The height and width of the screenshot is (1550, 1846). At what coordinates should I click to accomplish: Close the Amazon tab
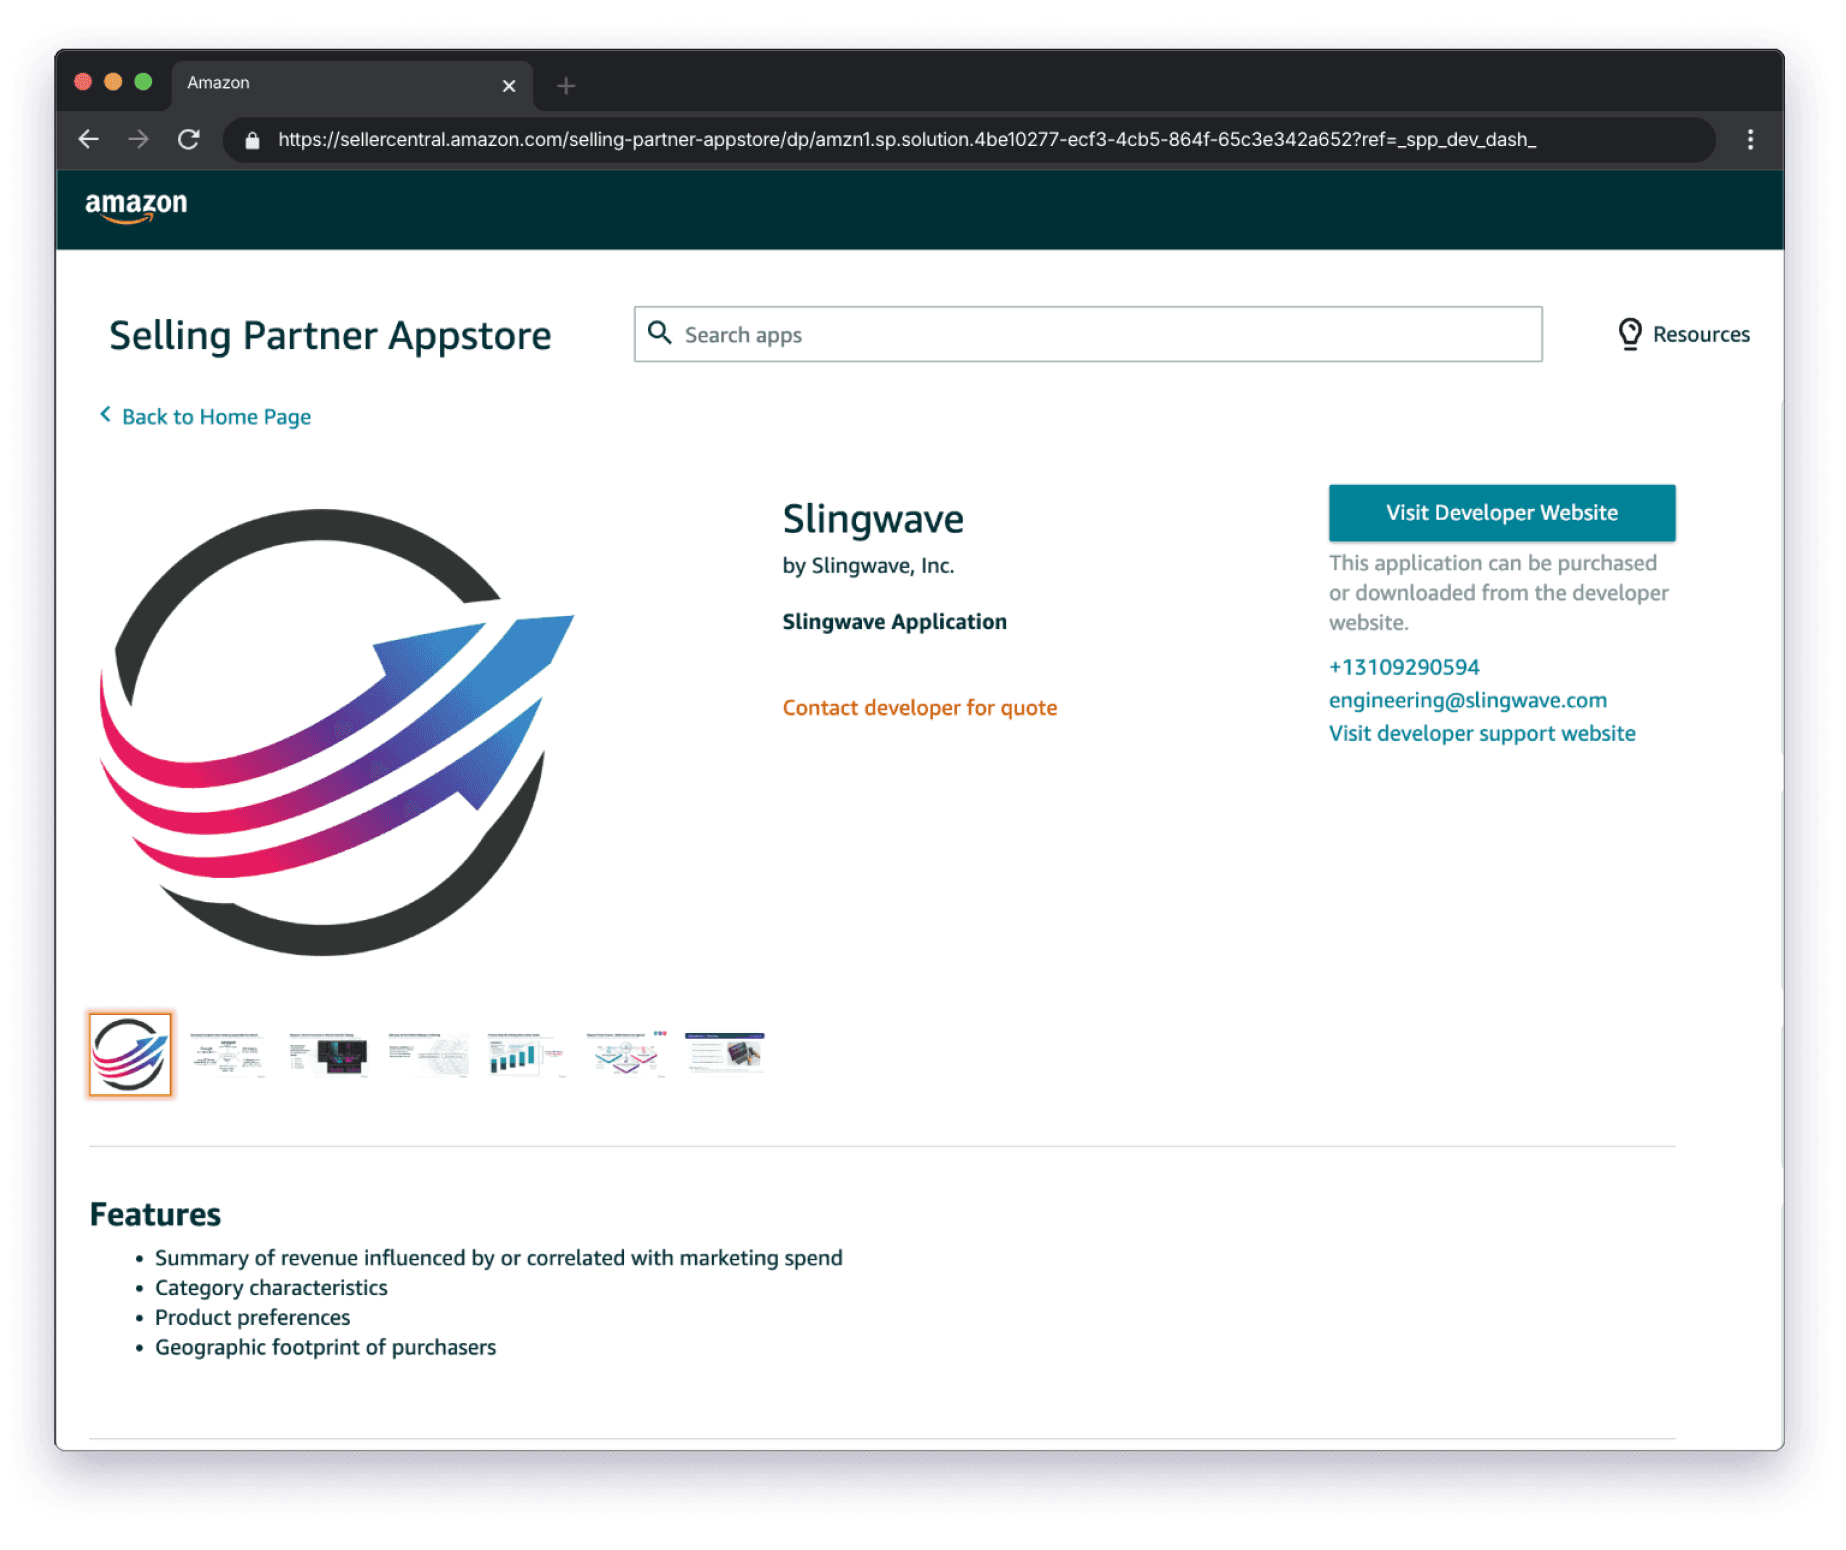click(509, 86)
